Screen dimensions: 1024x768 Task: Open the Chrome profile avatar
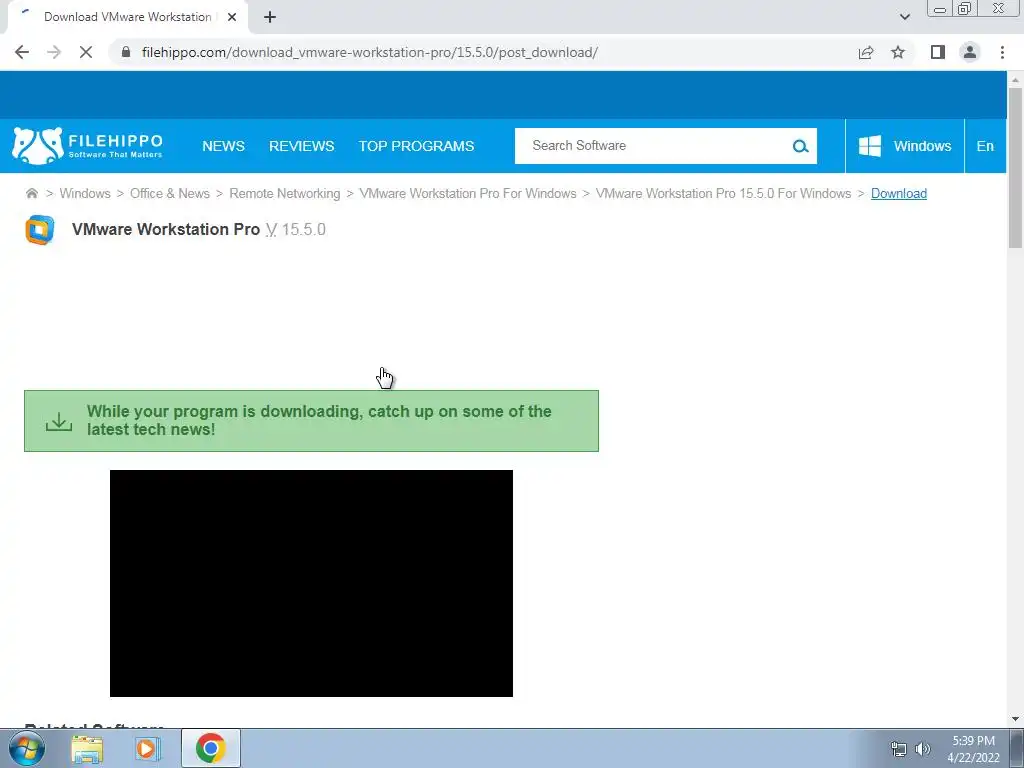click(970, 52)
